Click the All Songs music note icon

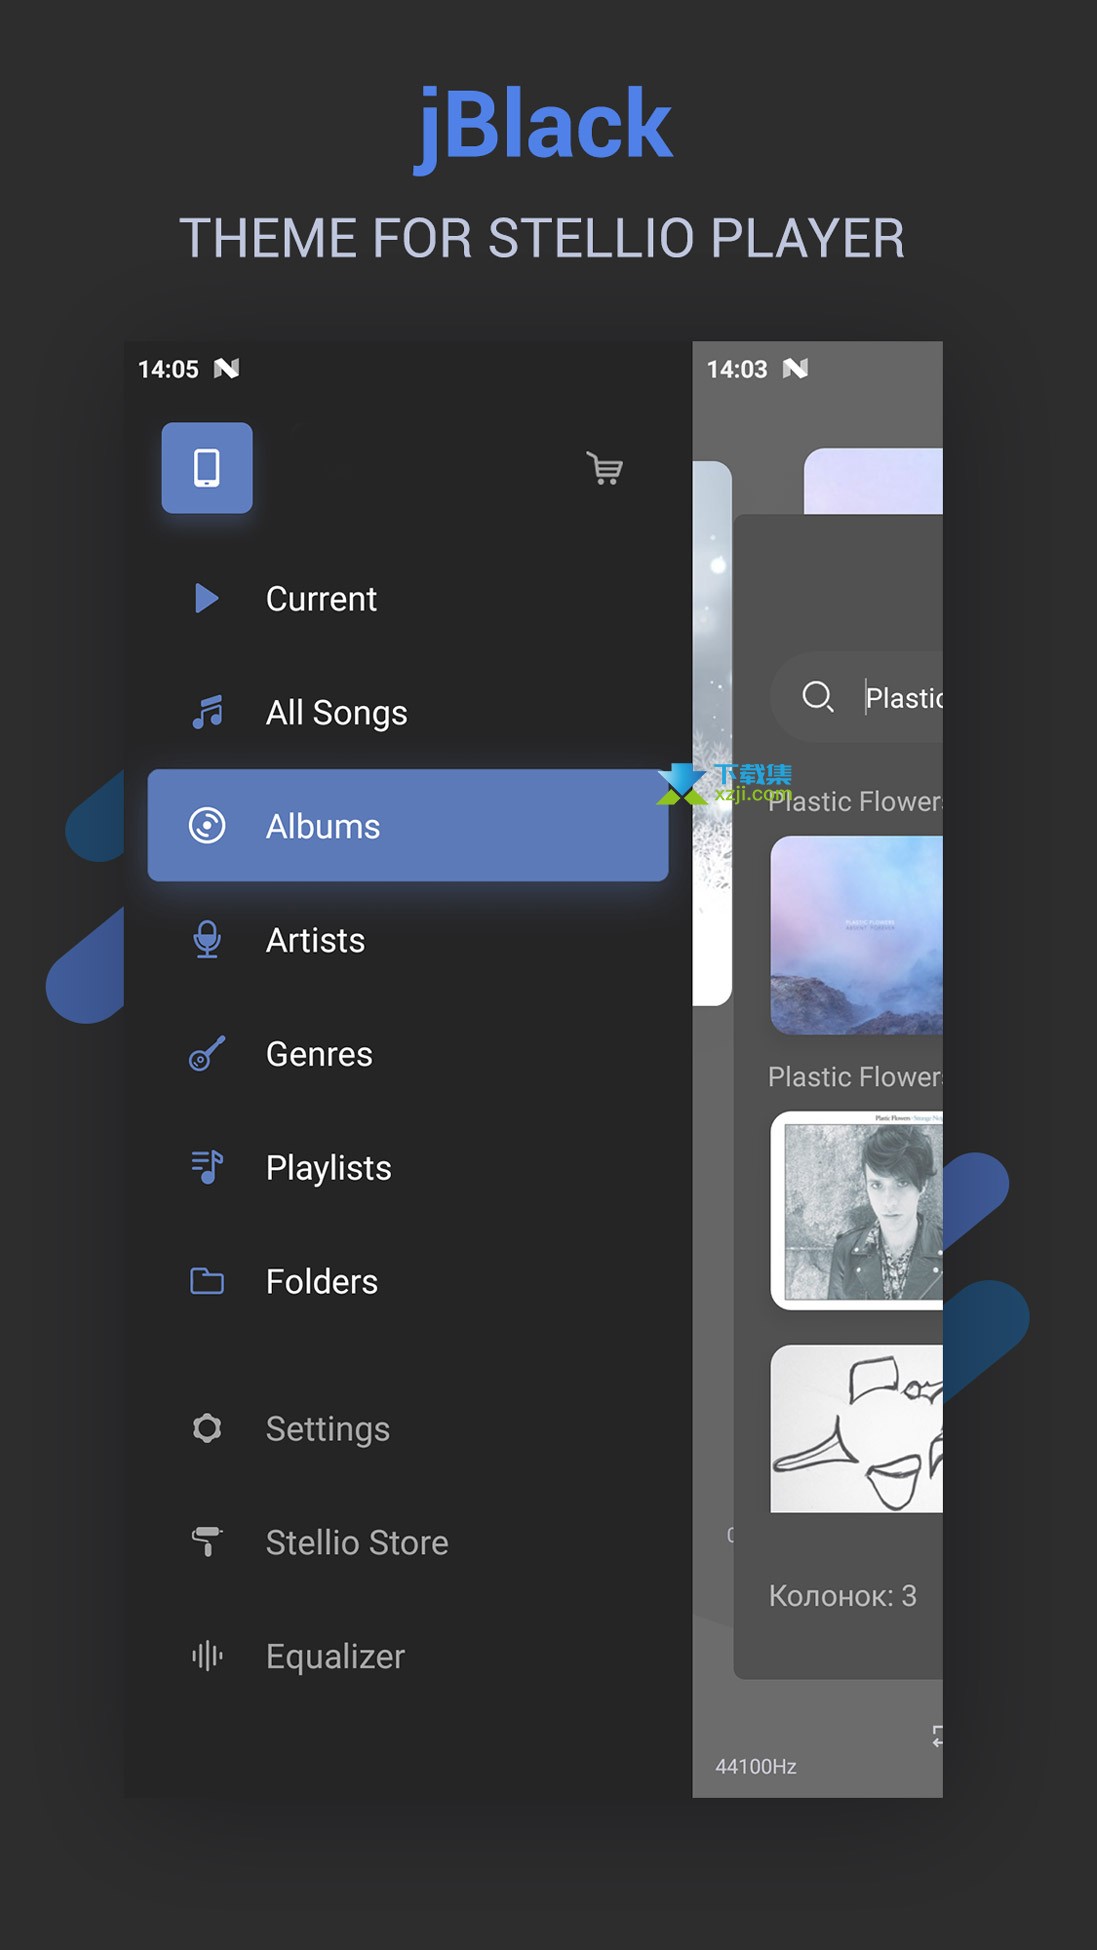pyautogui.click(x=207, y=712)
